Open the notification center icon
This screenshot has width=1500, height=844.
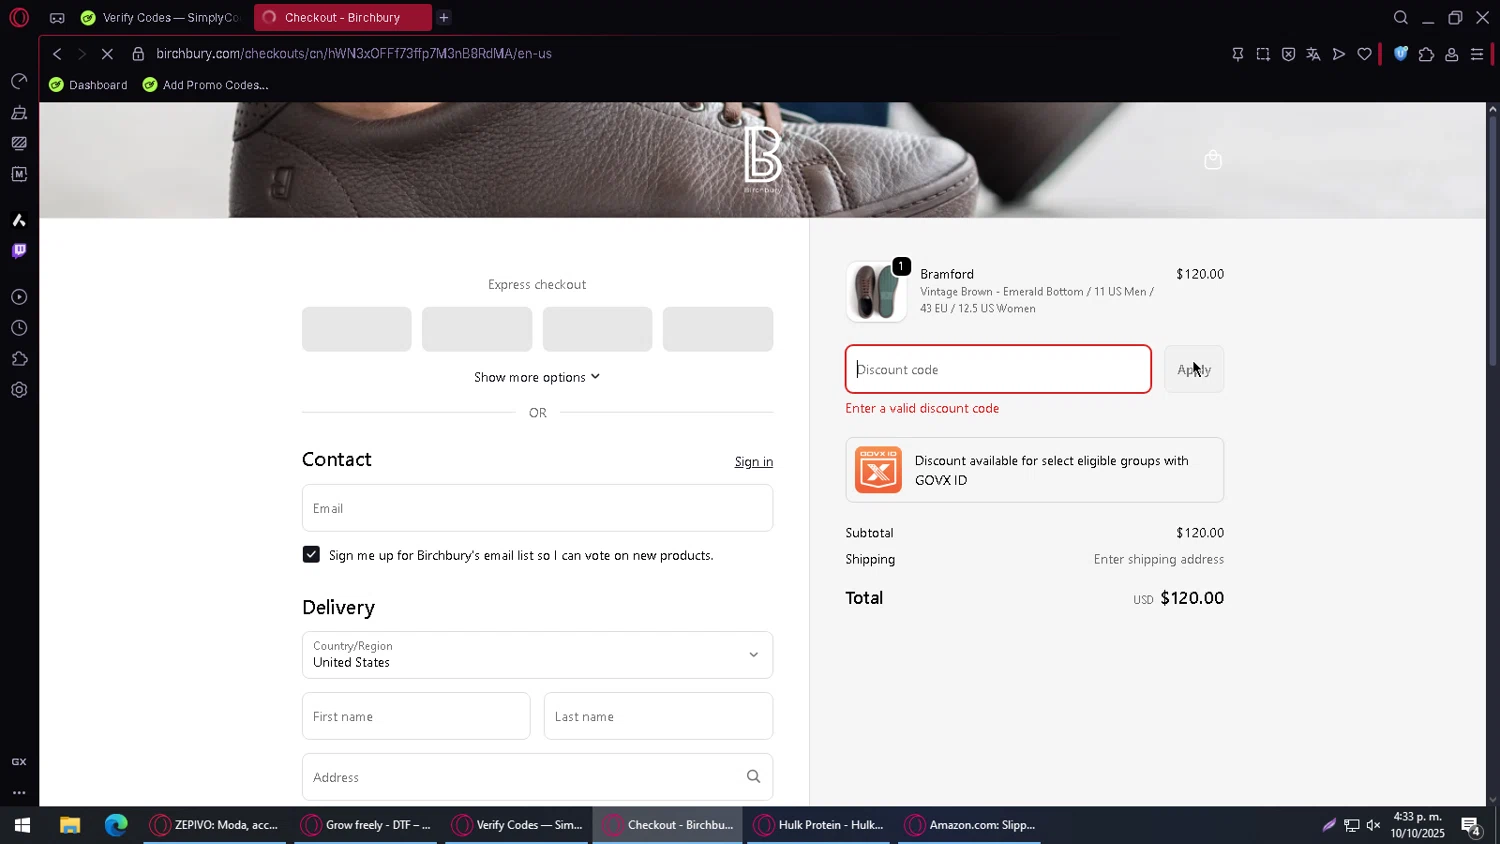point(1471,826)
